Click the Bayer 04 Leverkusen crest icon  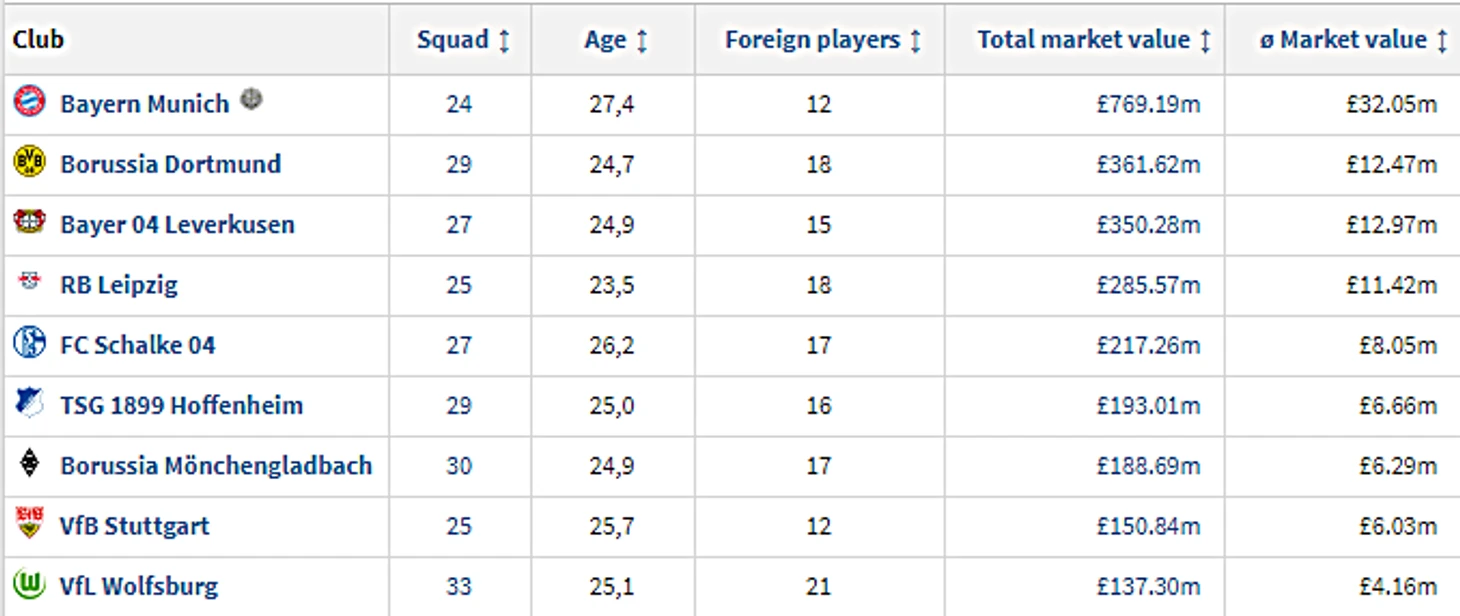pos(29,222)
